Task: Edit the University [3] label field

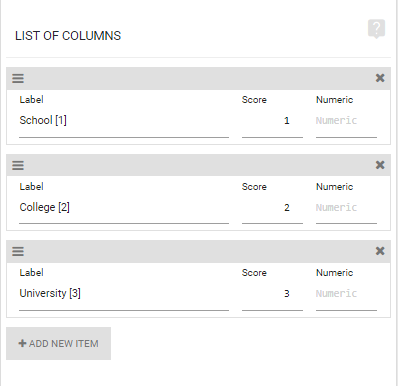Action: [124, 293]
